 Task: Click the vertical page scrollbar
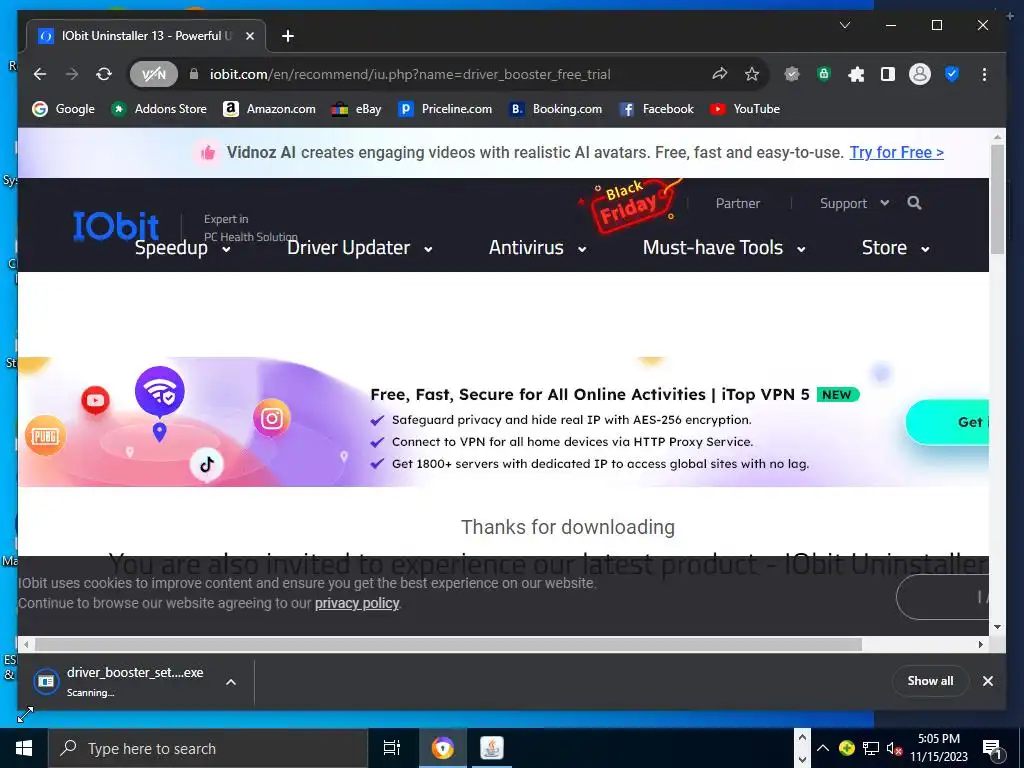click(997, 199)
